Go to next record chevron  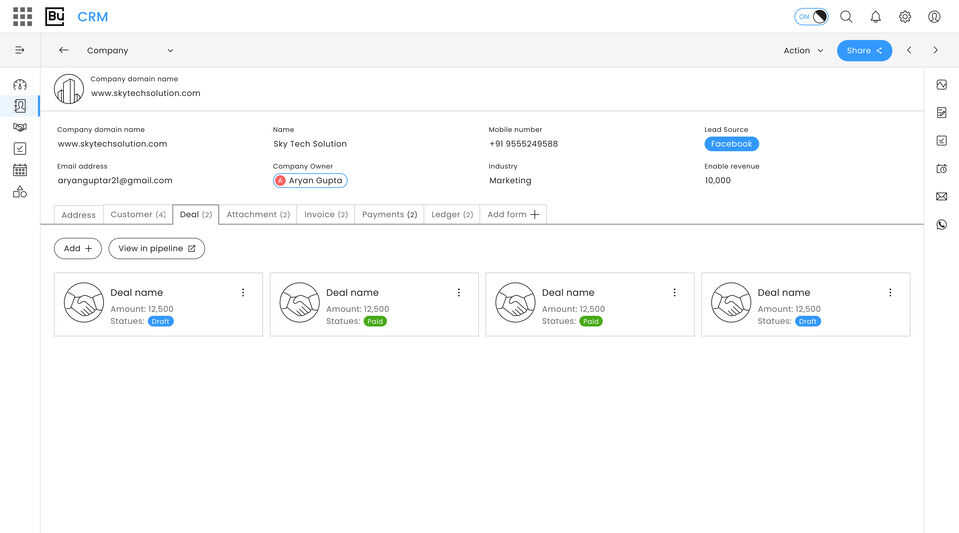point(935,50)
